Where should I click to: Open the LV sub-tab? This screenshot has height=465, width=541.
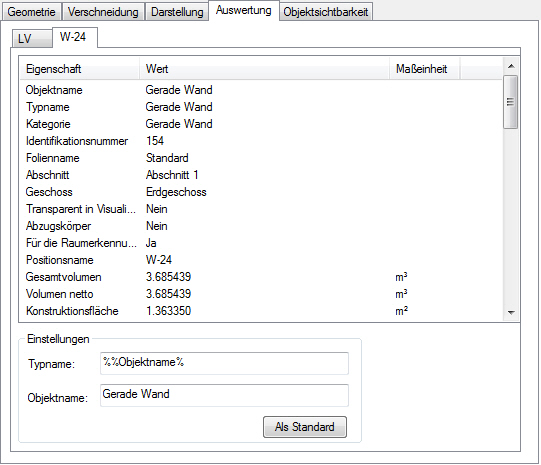point(32,39)
